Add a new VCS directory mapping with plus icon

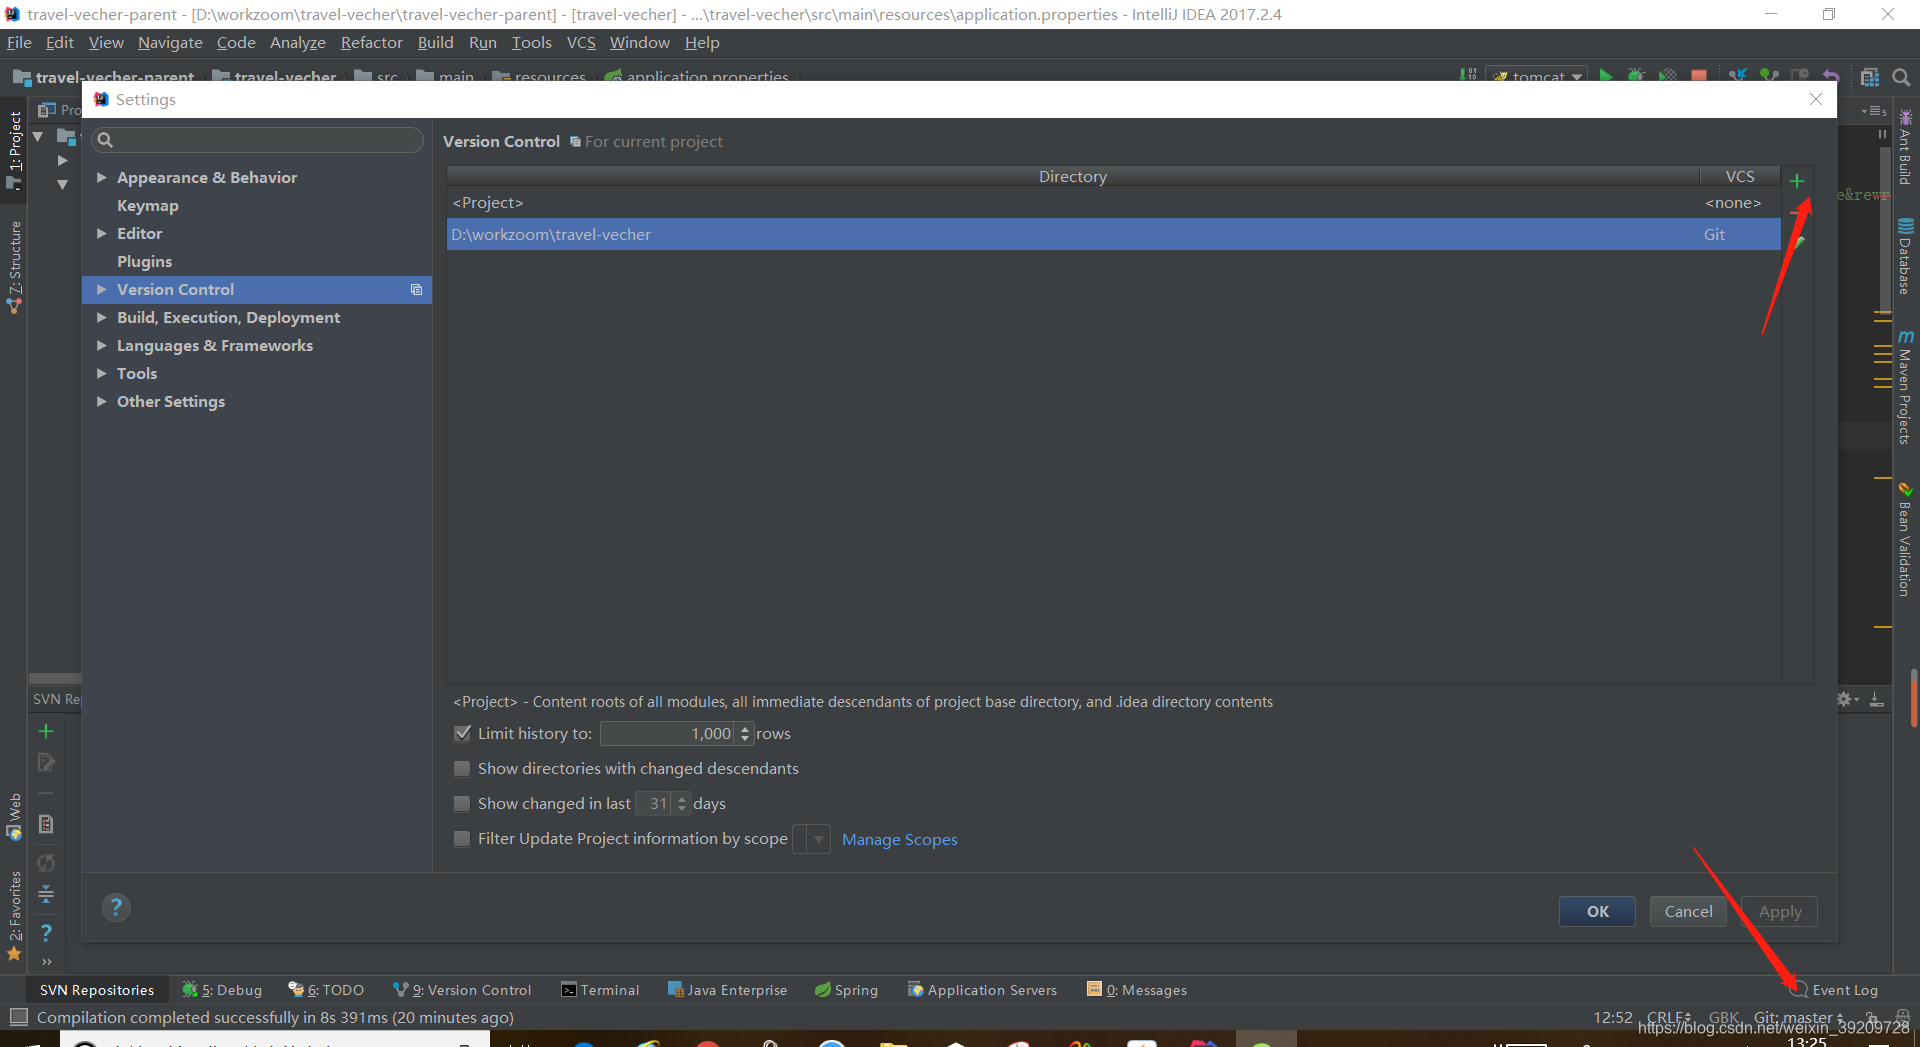click(x=1797, y=181)
